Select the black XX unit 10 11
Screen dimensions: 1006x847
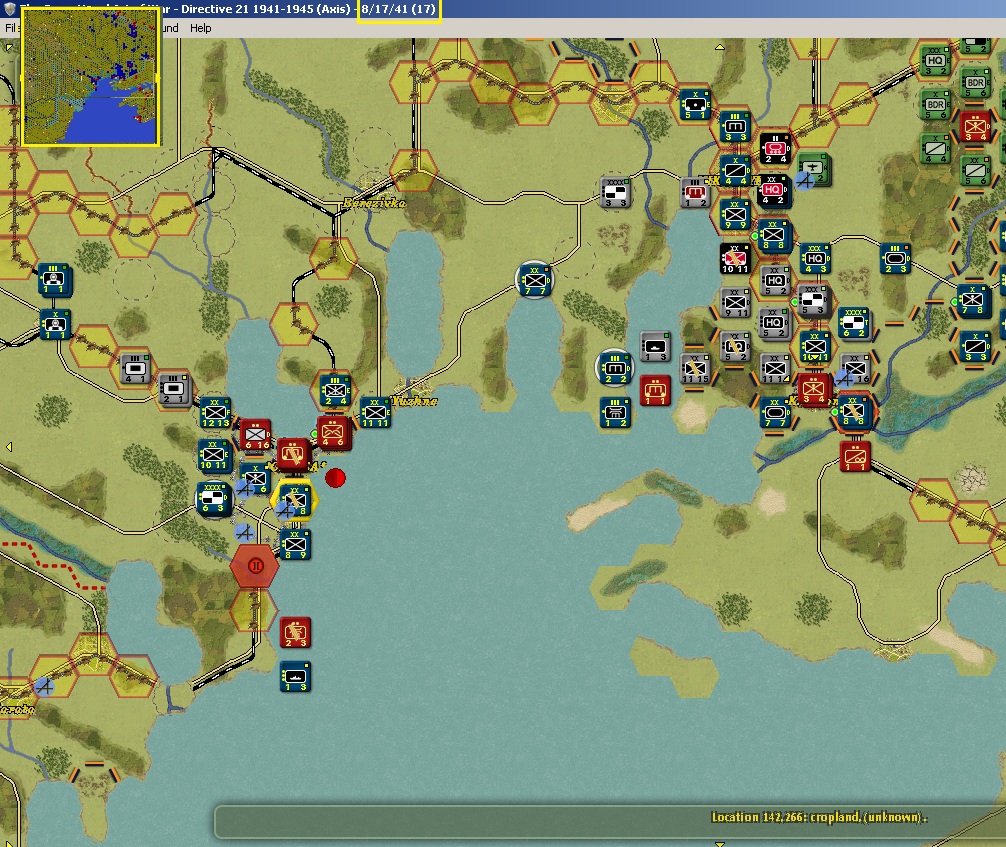click(x=735, y=259)
